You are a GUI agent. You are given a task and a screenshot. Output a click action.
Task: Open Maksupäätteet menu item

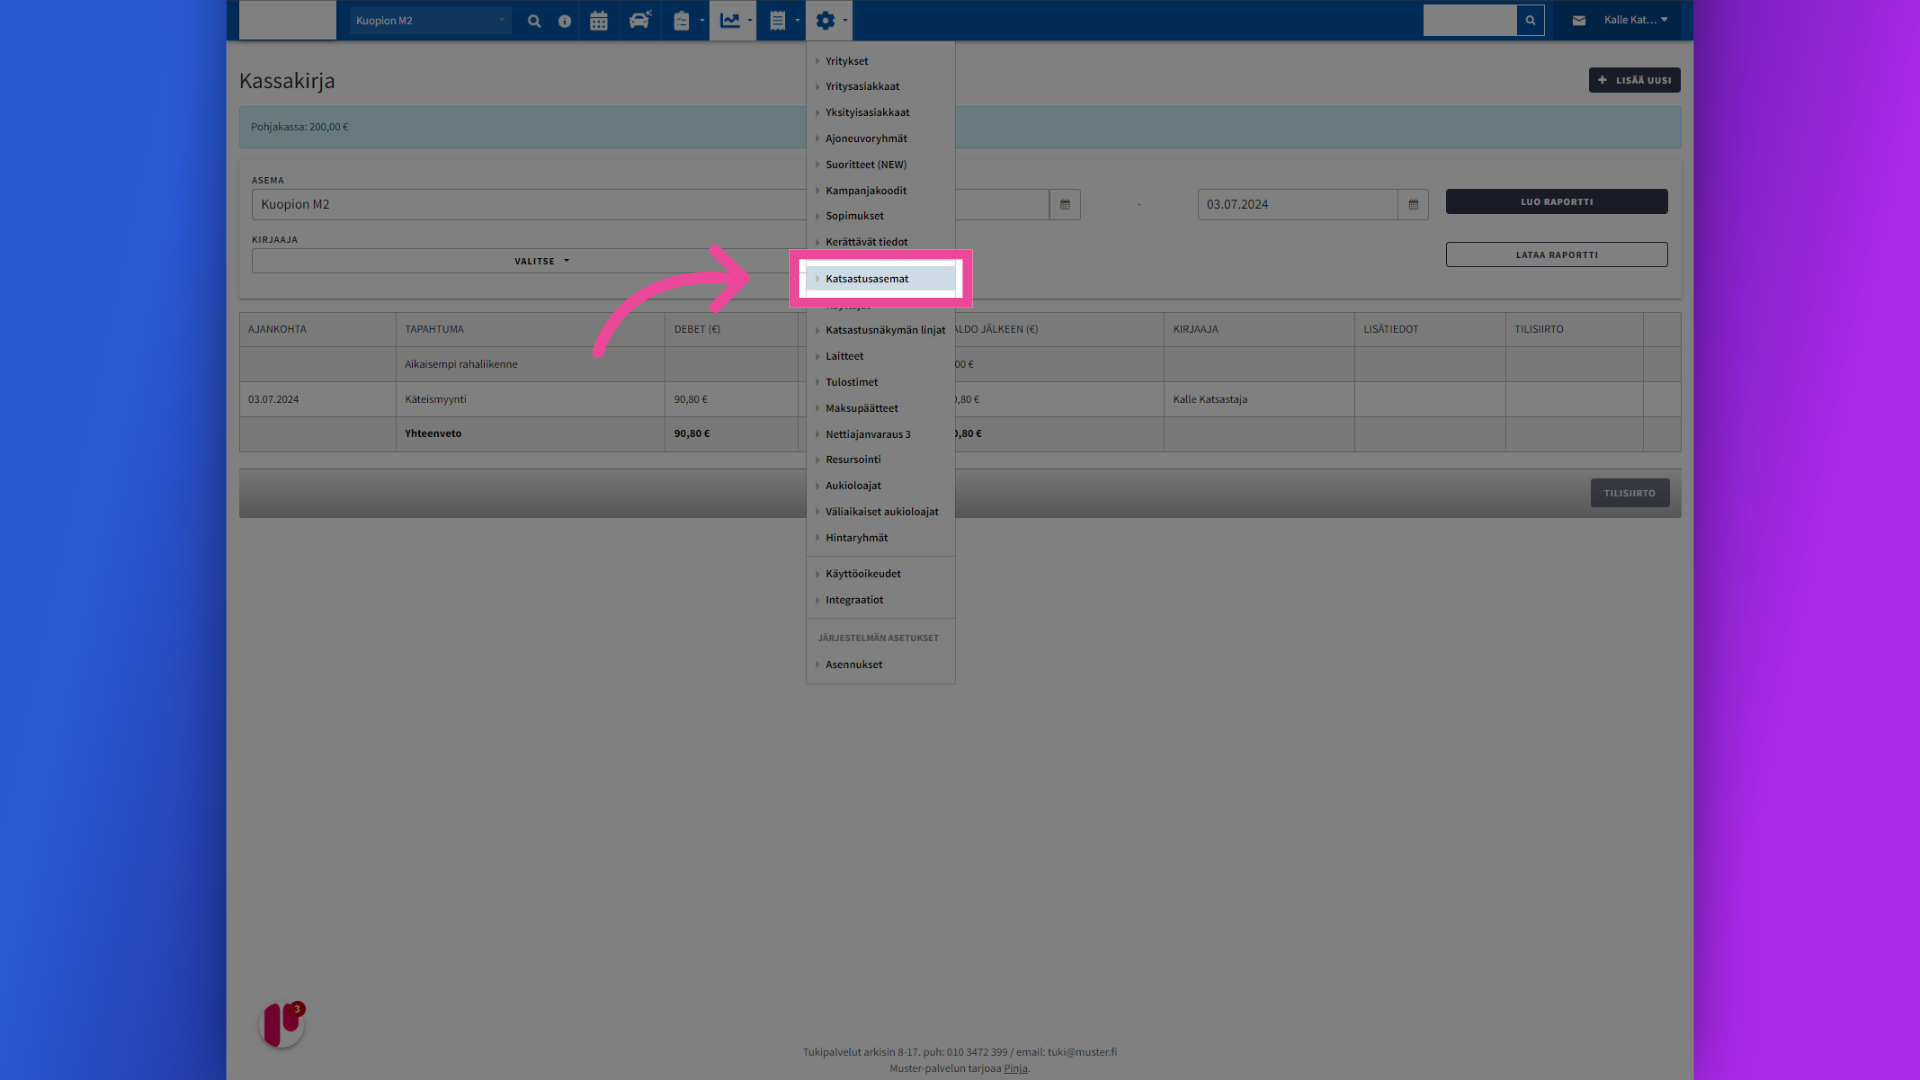(861, 408)
